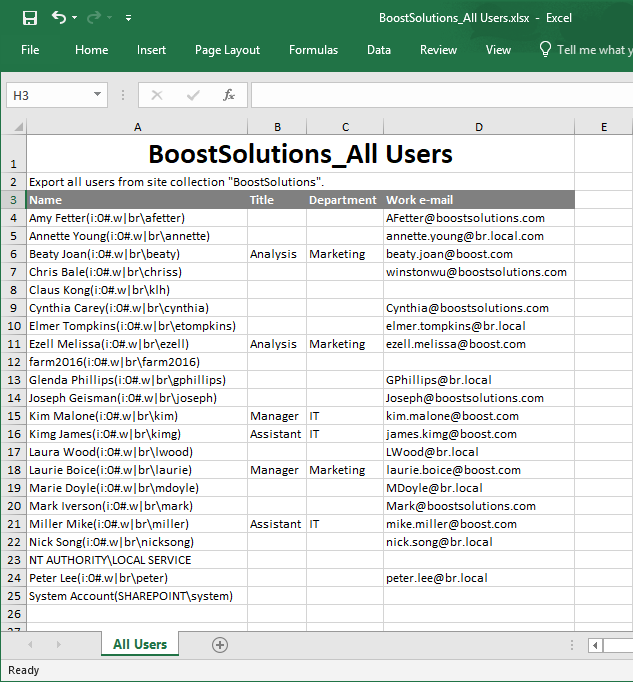Click the Insert Function fx icon
The height and width of the screenshot is (682, 633).
tap(229, 95)
